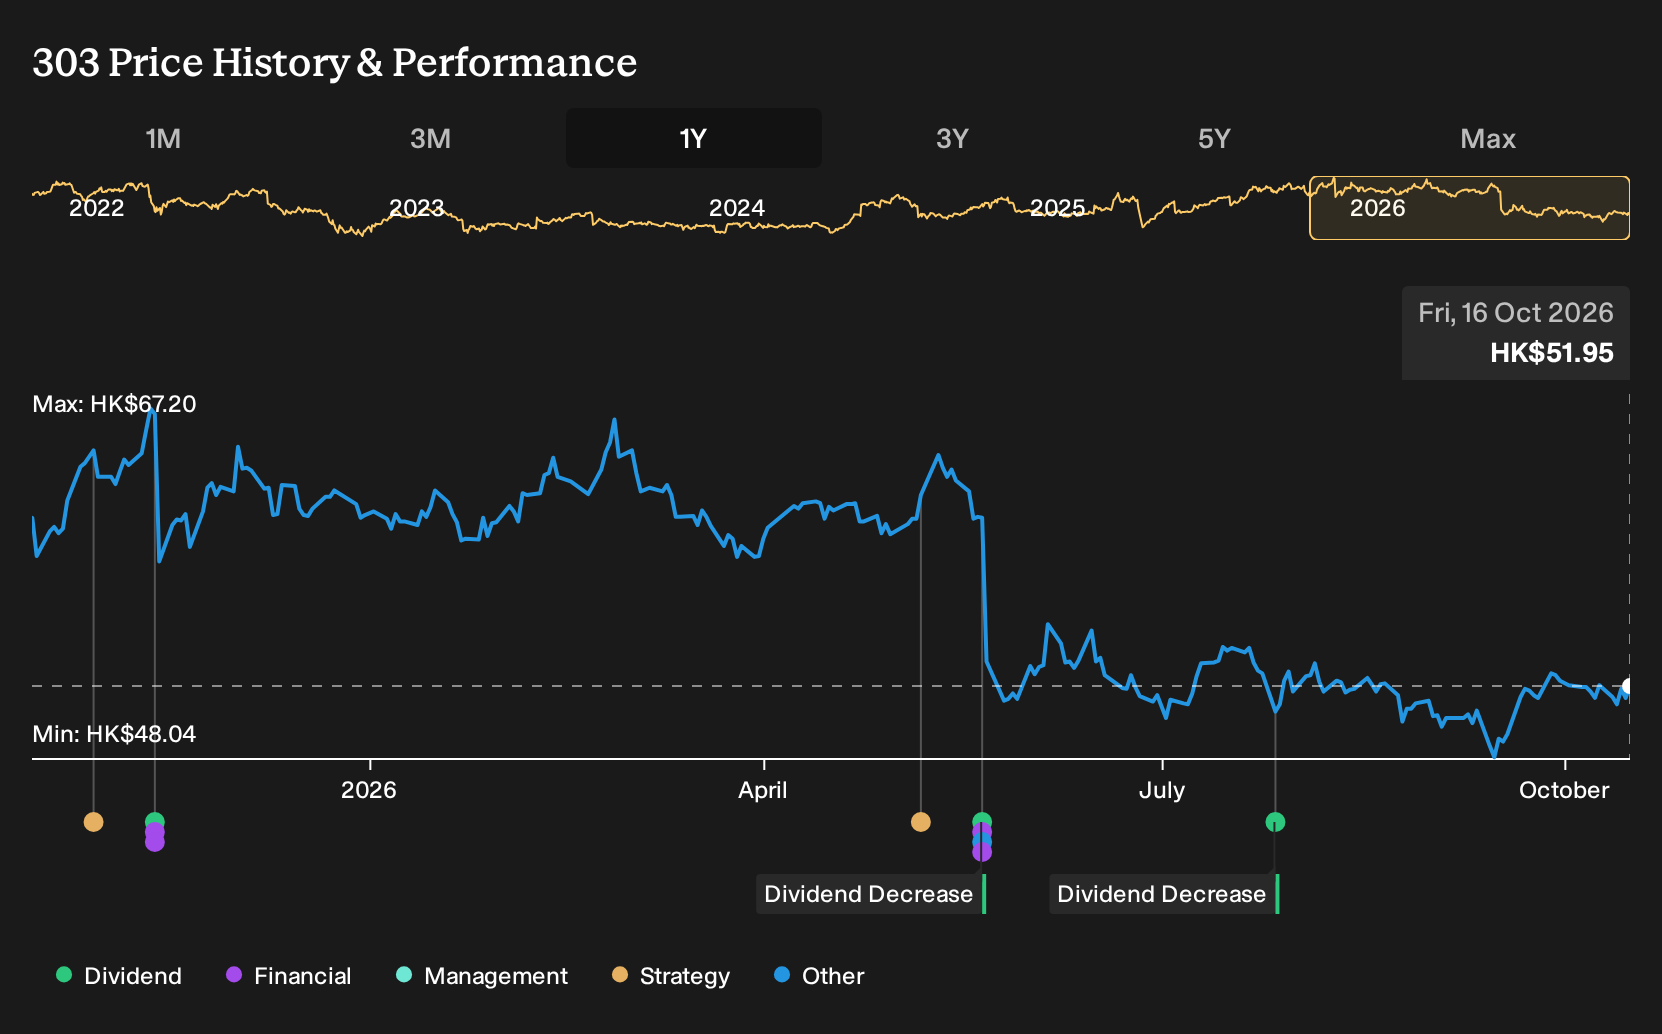Switch to the 3M range tab

coord(430,138)
